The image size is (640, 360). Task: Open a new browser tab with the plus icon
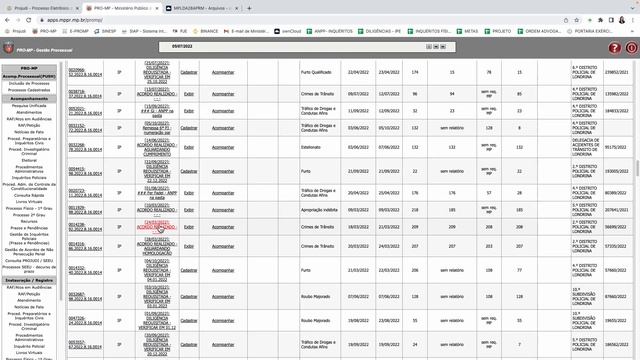point(249,8)
